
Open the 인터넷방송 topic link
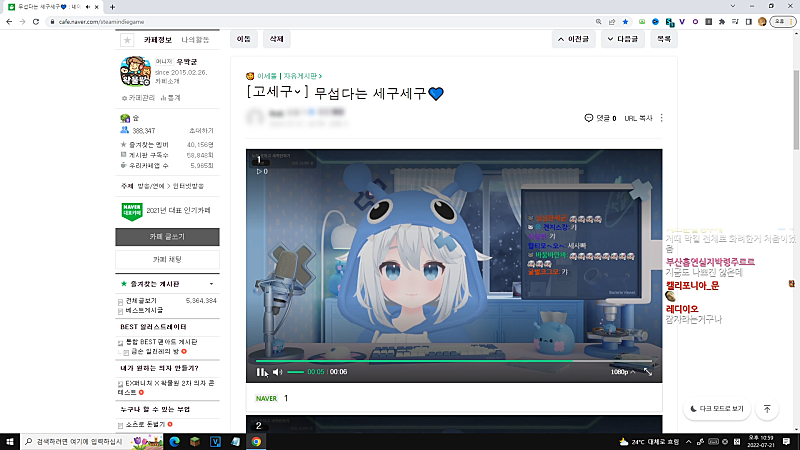pyautogui.click(x=188, y=186)
